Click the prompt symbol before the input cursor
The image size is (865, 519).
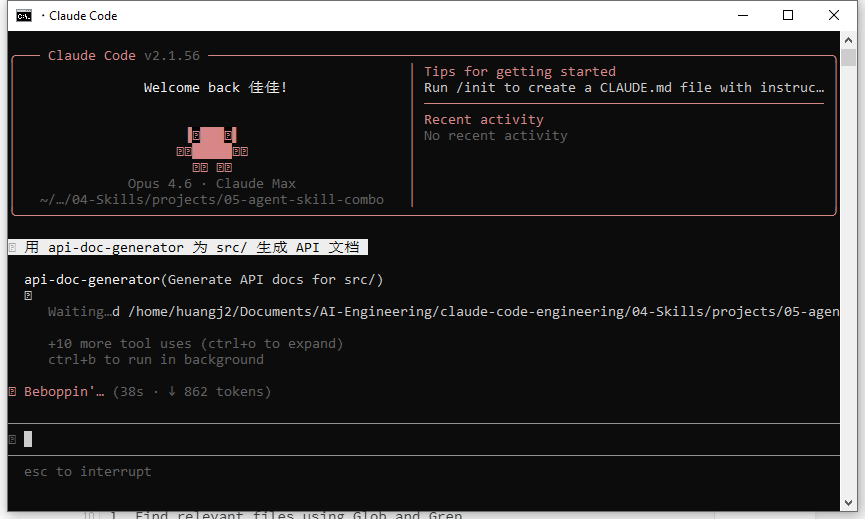coord(12,439)
